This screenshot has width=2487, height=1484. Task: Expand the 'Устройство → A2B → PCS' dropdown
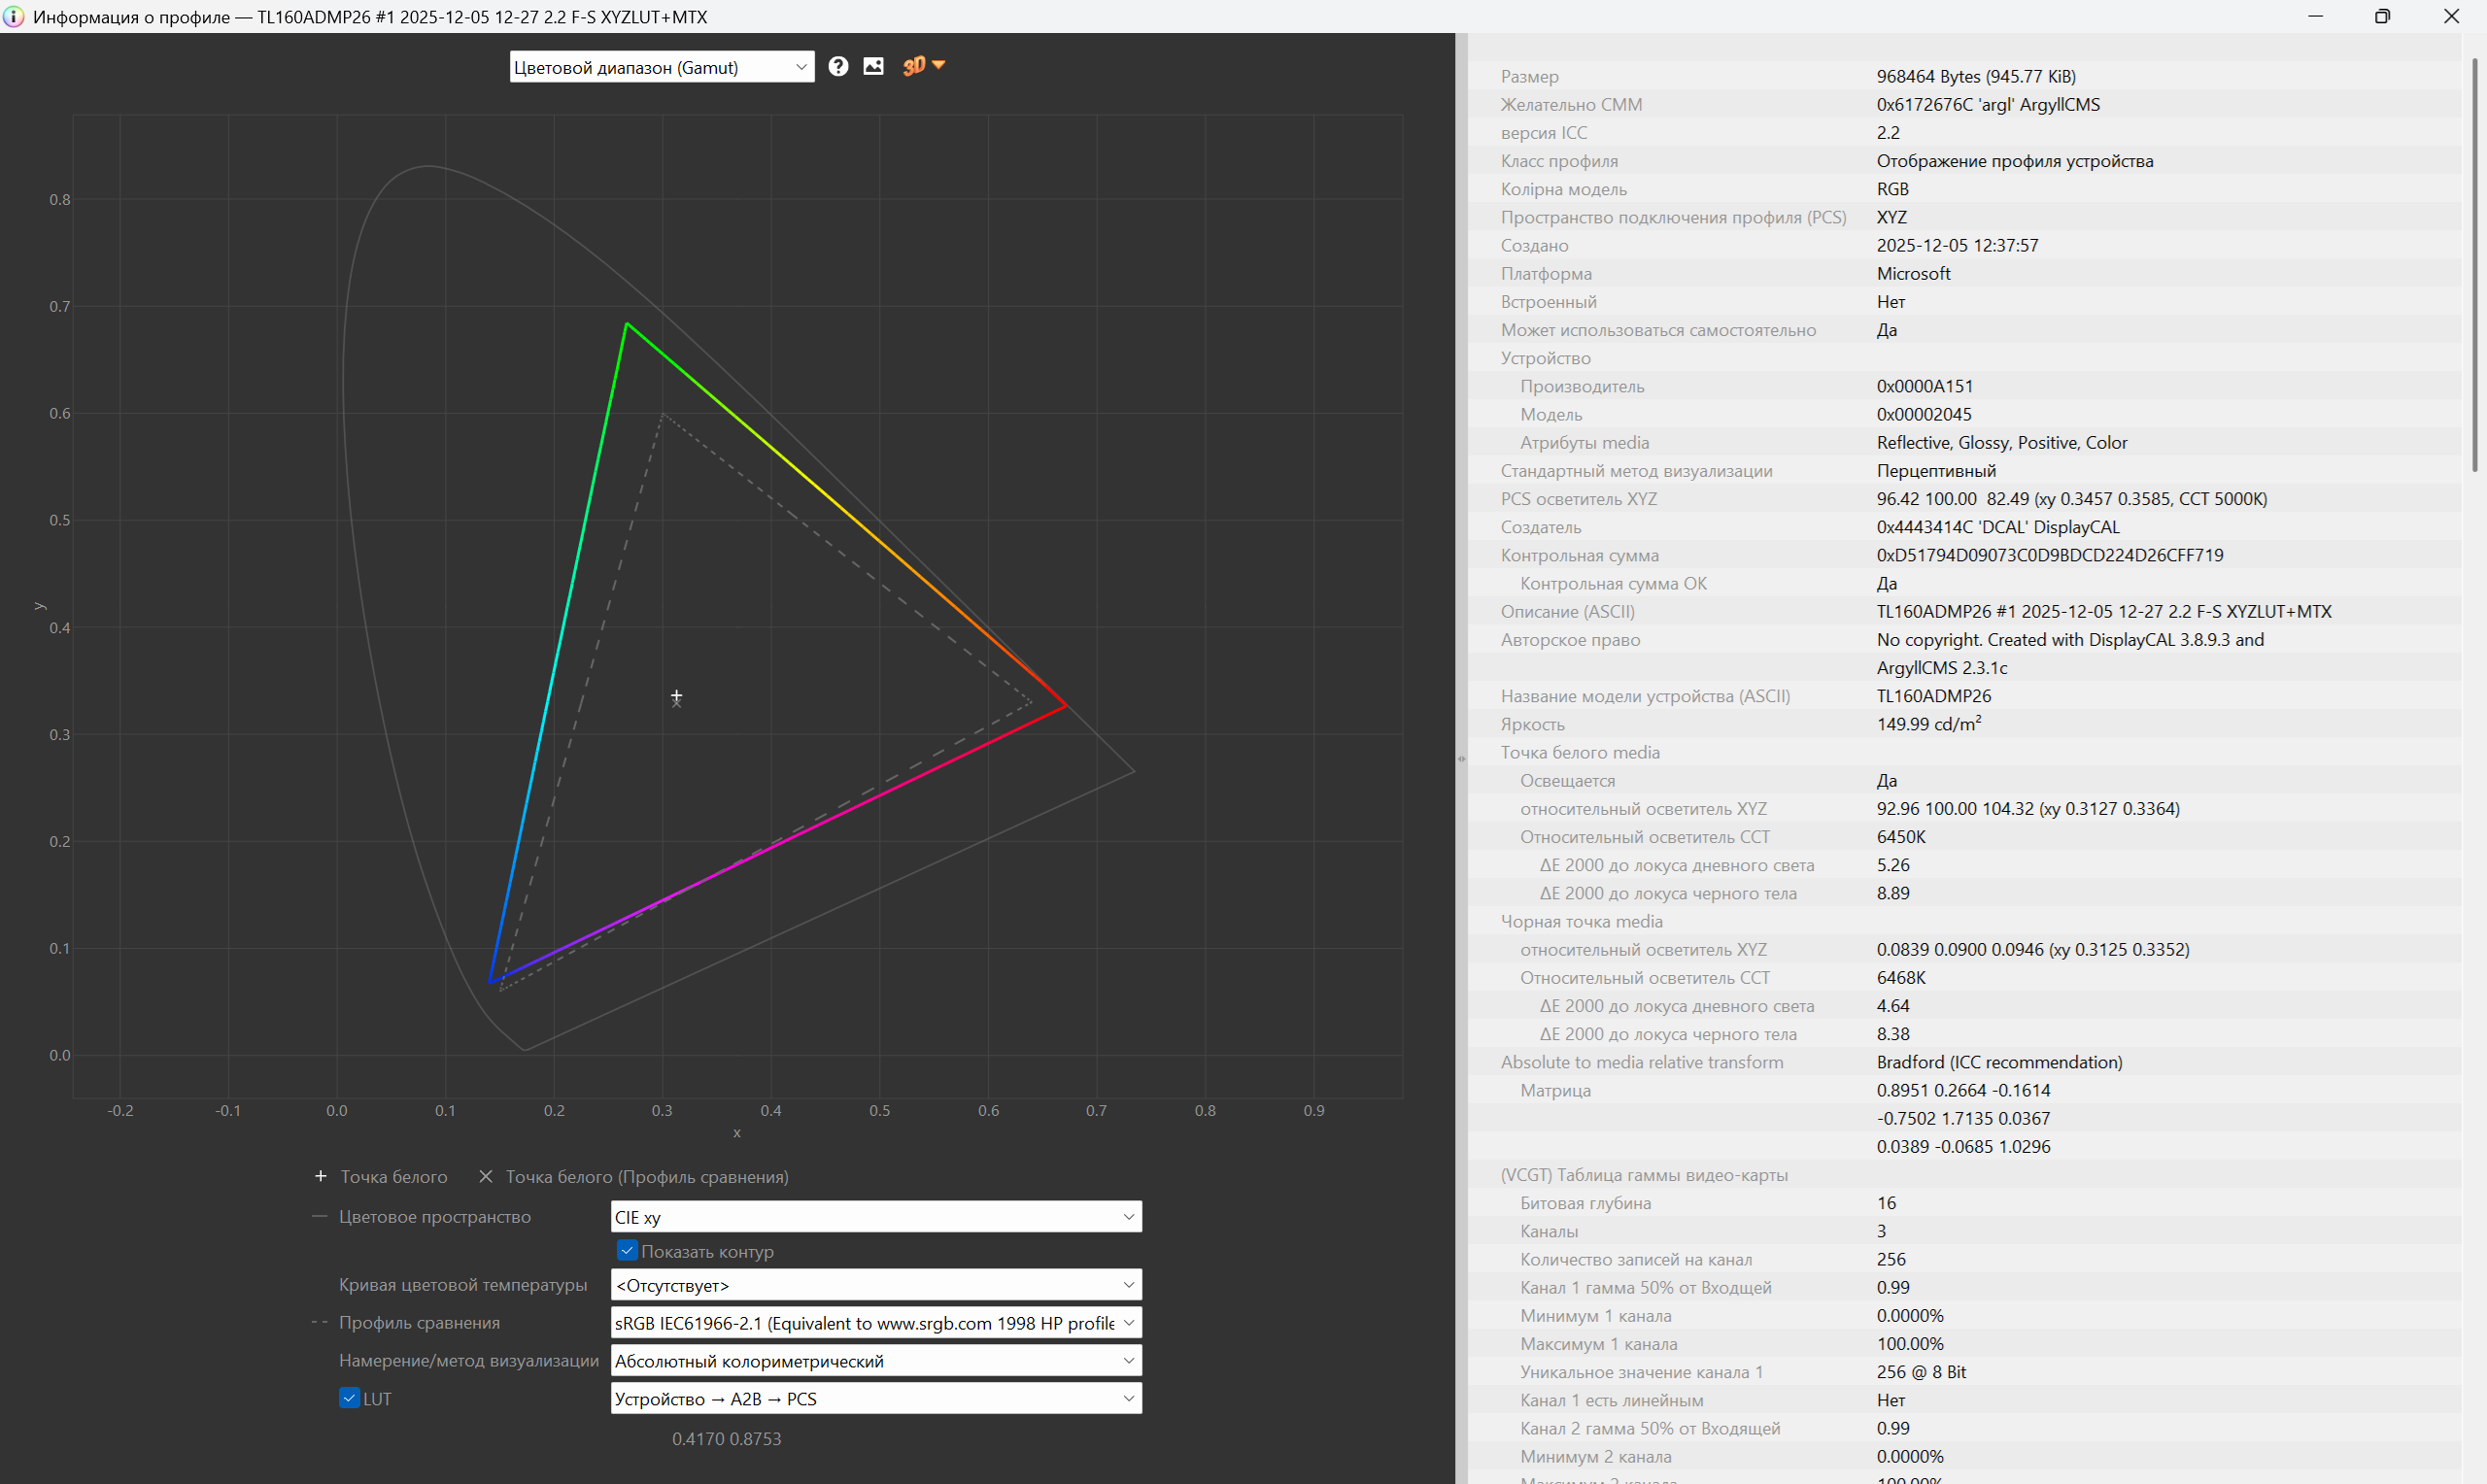875,1399
